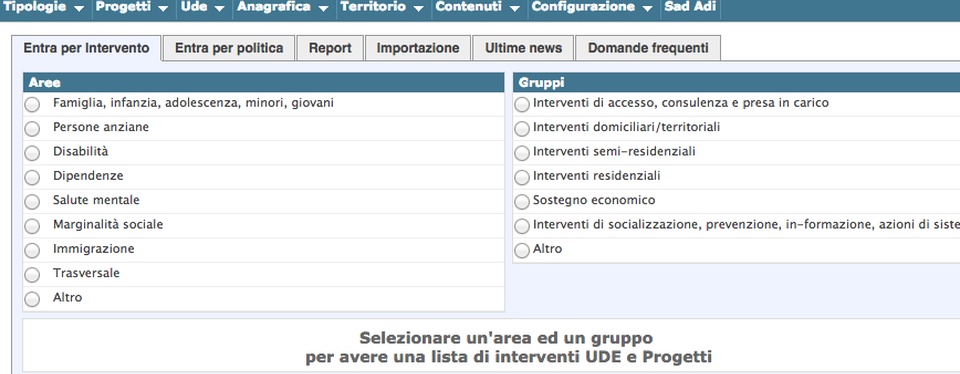Select the Dipendenze radio button

click(x=32, y=178)
